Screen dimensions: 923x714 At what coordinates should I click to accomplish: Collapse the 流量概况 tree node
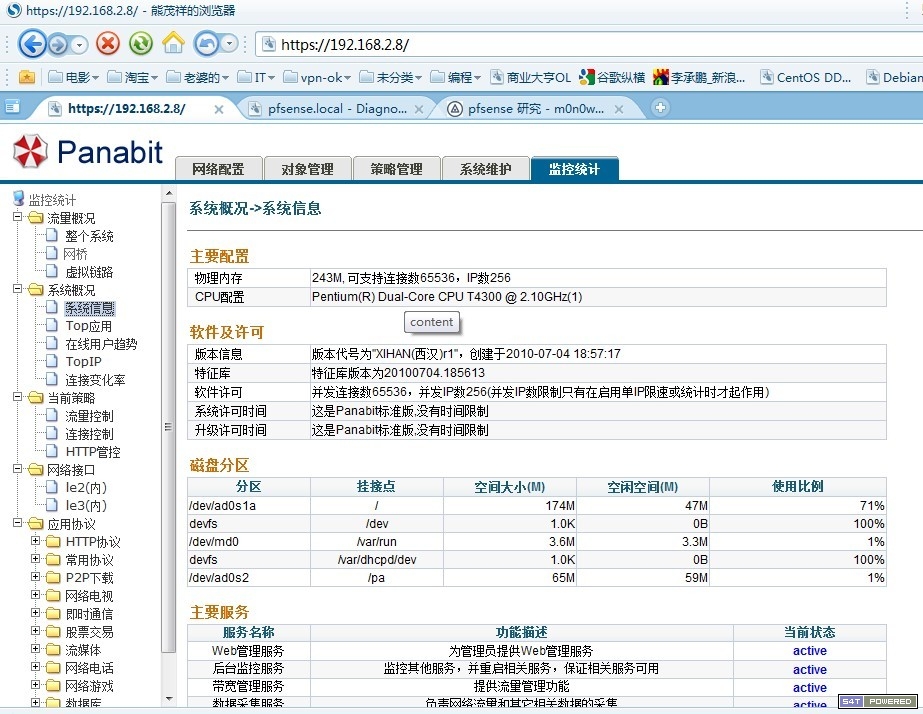pos(18,218)
